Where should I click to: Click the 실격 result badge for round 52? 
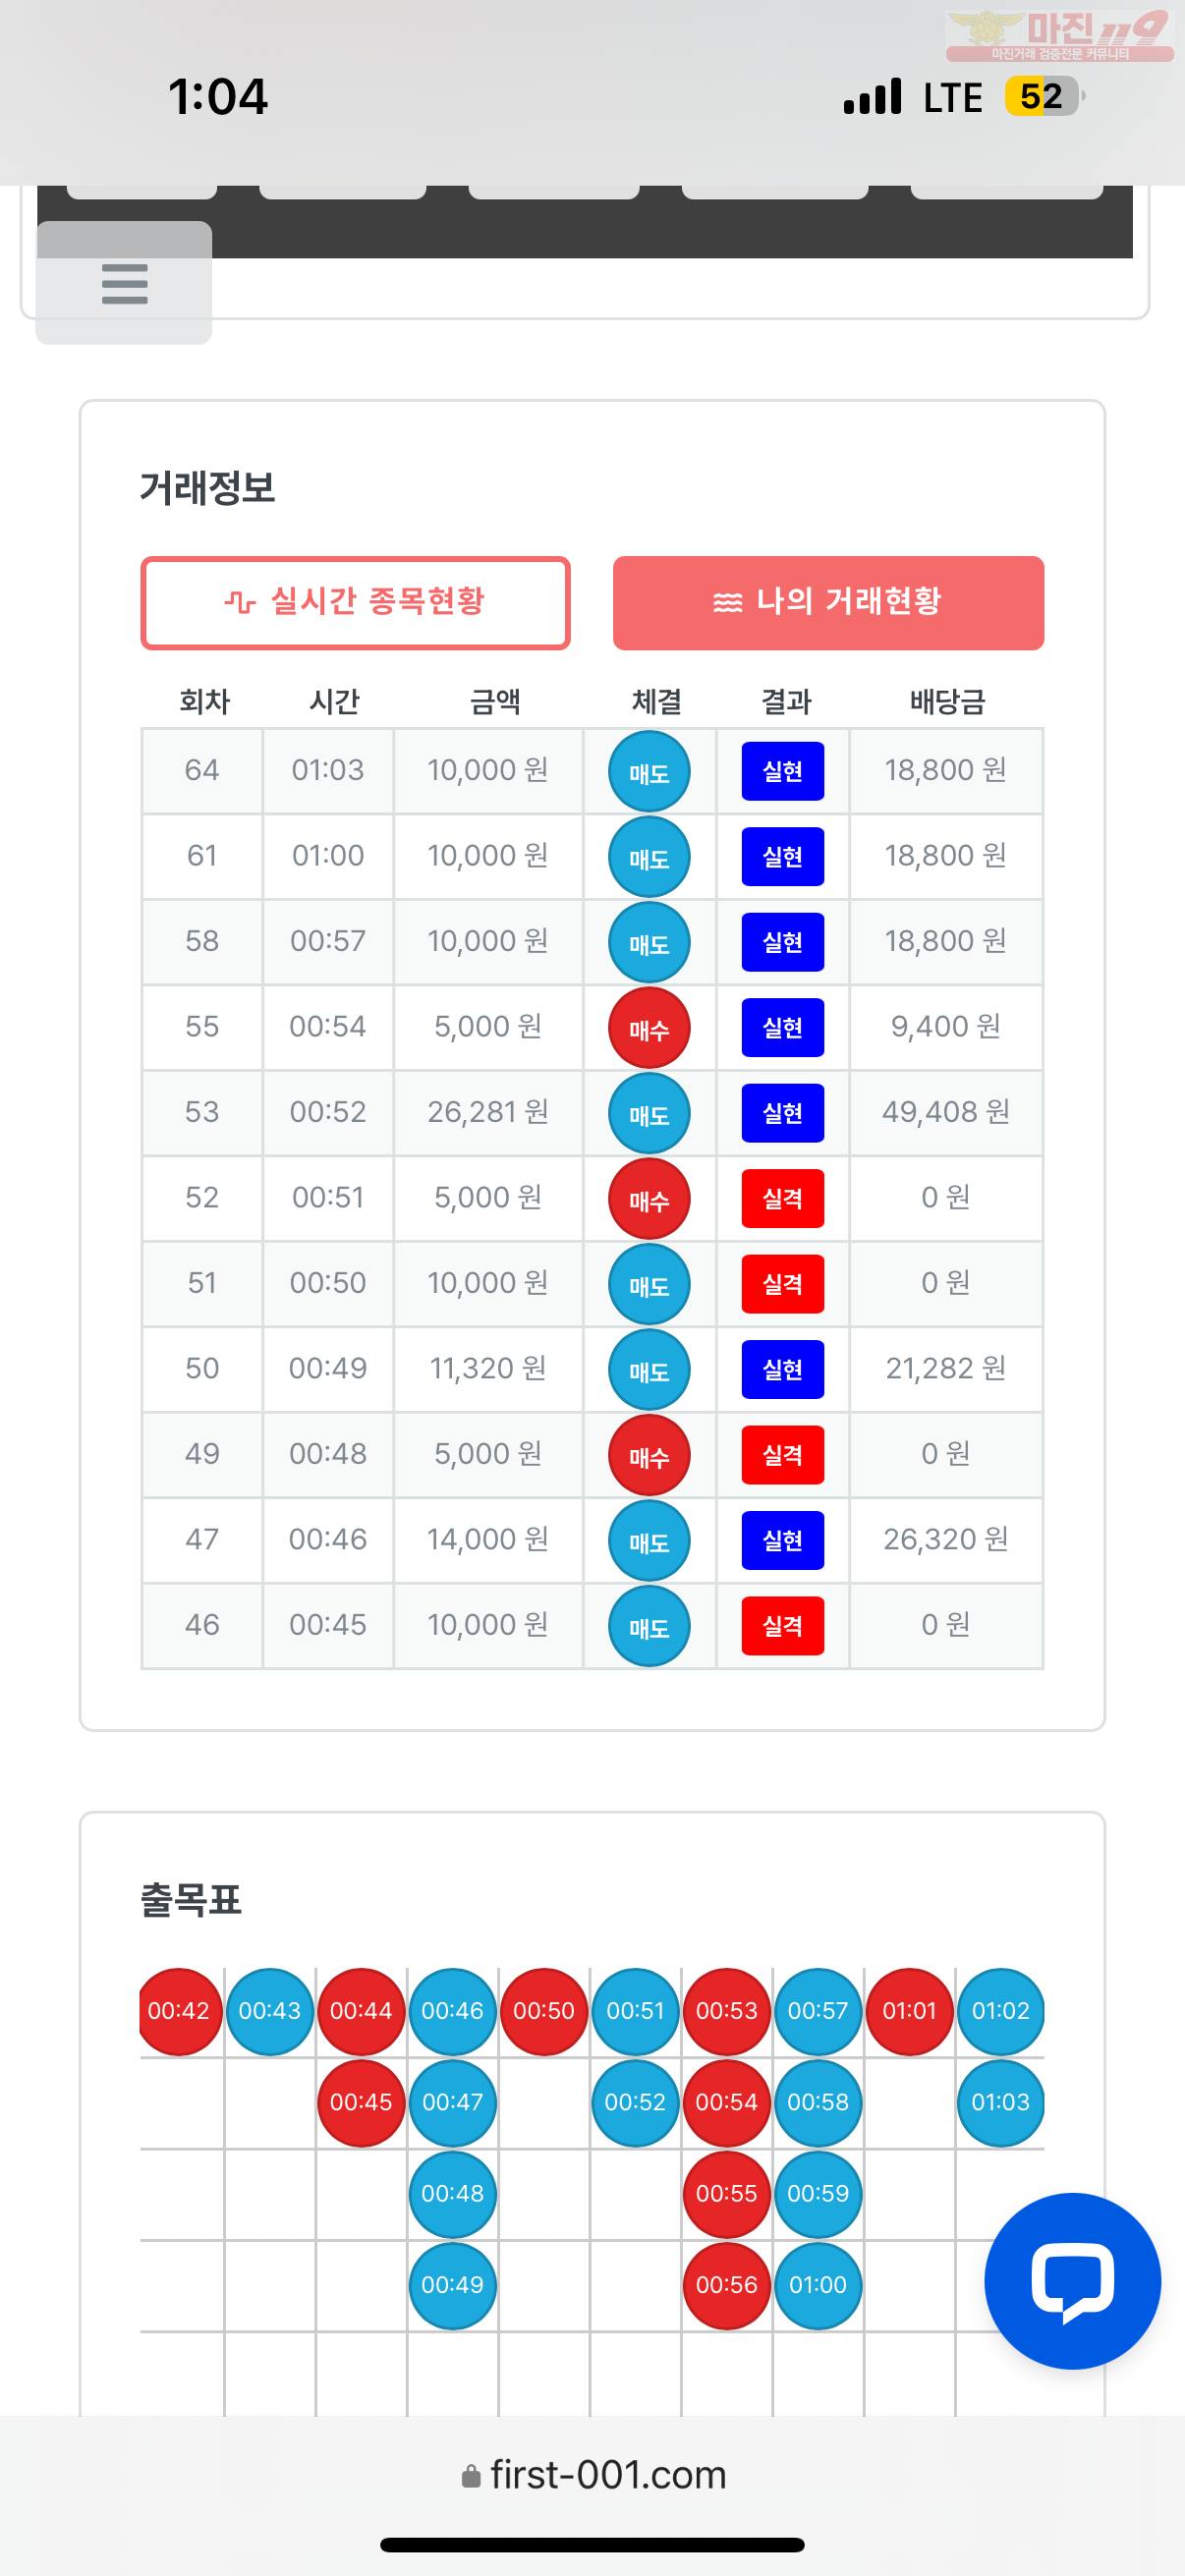[x=782, y=1198]
